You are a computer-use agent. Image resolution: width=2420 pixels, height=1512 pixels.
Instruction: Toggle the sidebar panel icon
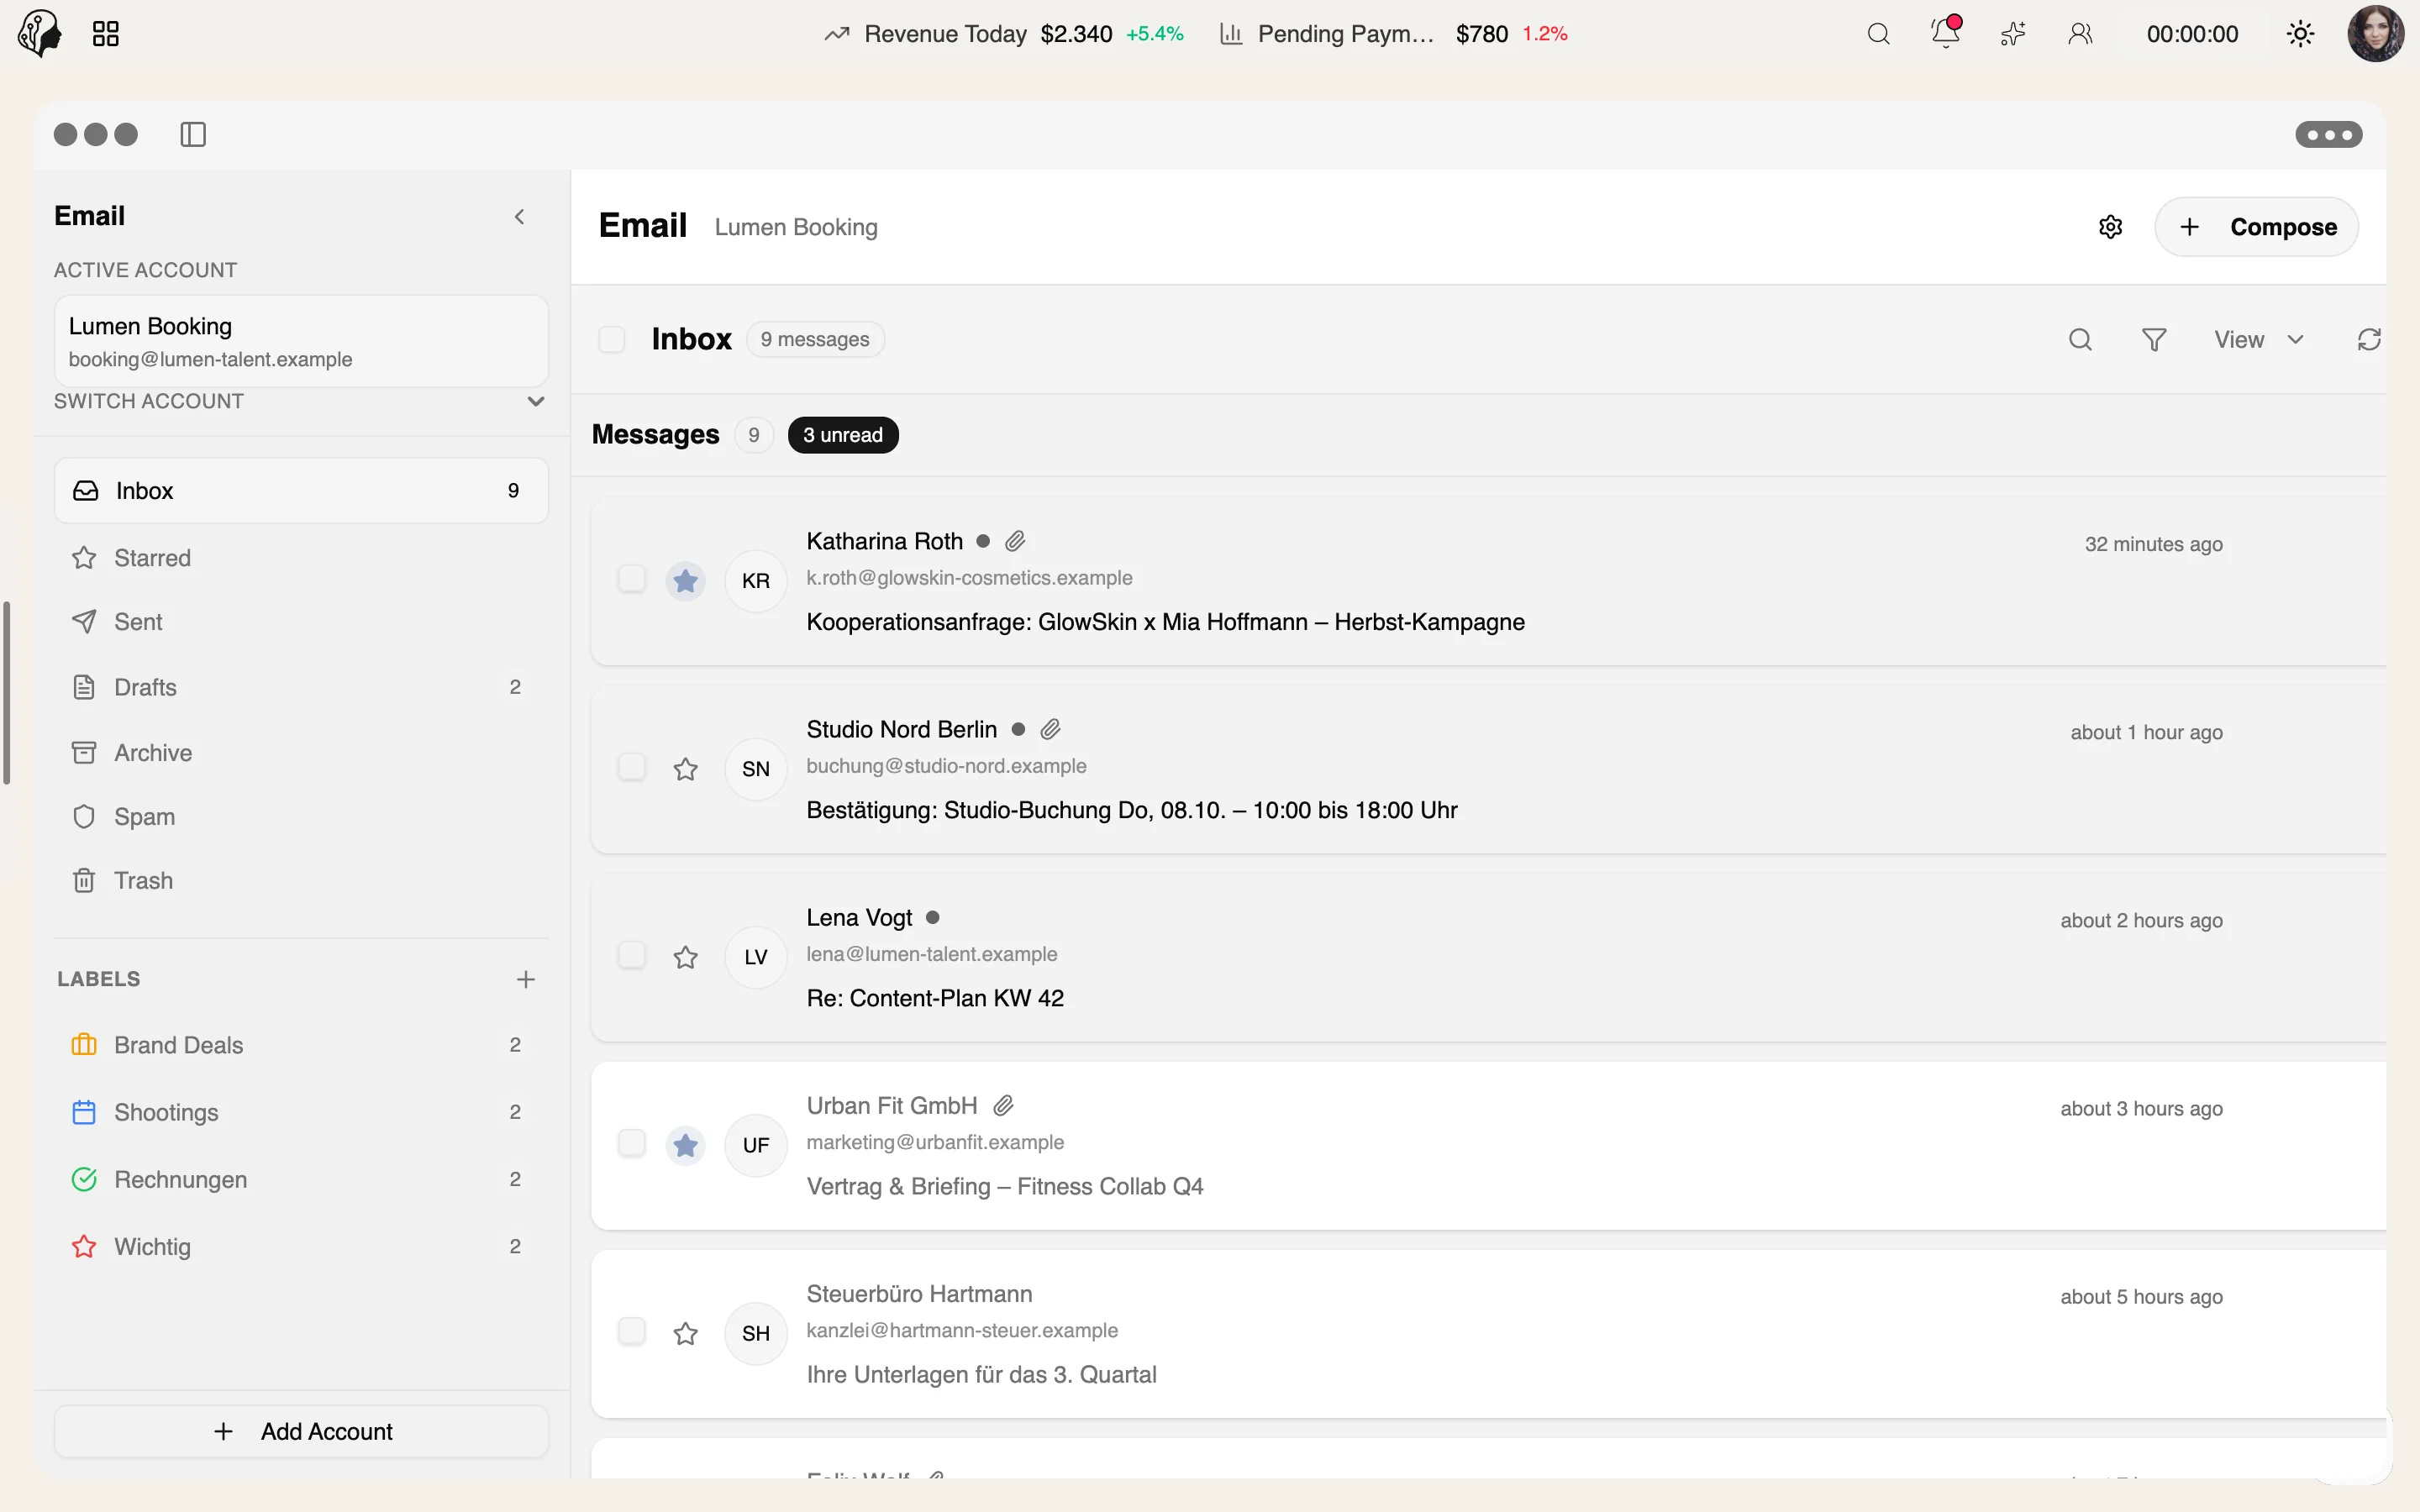point(193,134)
